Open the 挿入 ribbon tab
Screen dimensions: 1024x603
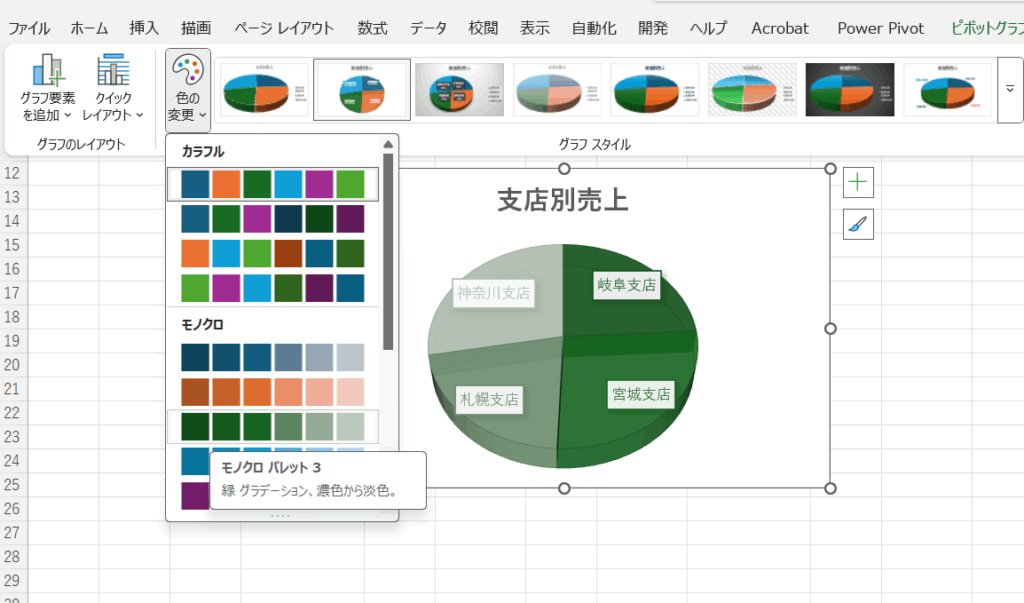click(x=144, y=28)
